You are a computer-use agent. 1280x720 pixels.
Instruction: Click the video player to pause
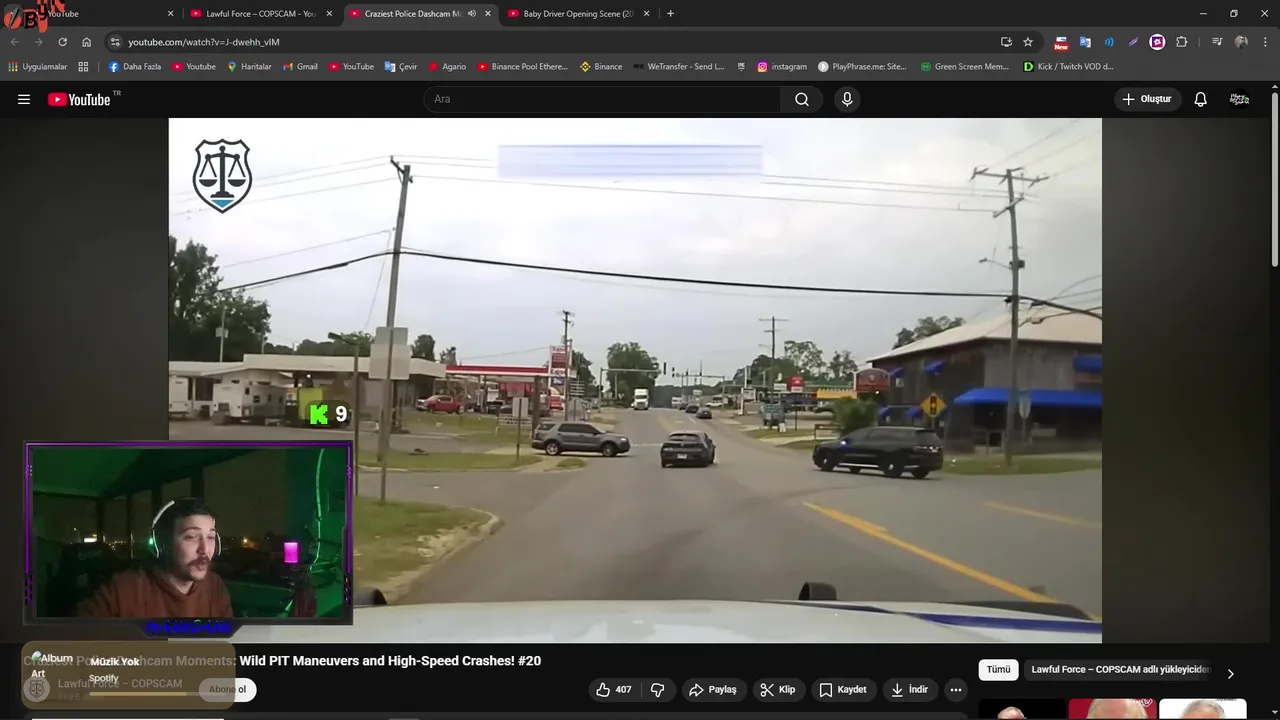[x=635, y=380]
